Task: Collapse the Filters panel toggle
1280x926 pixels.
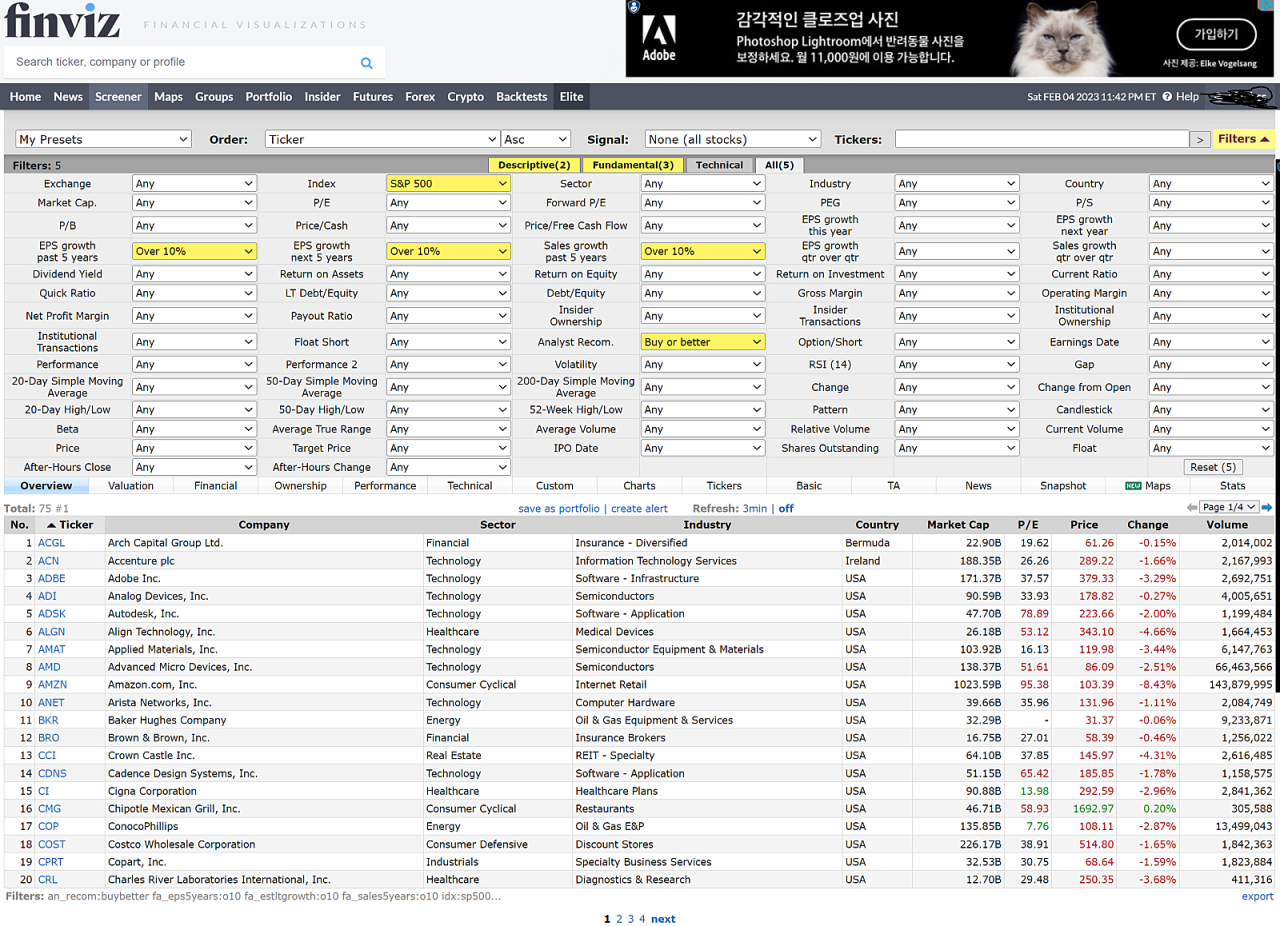Action: coord(1244,139)
